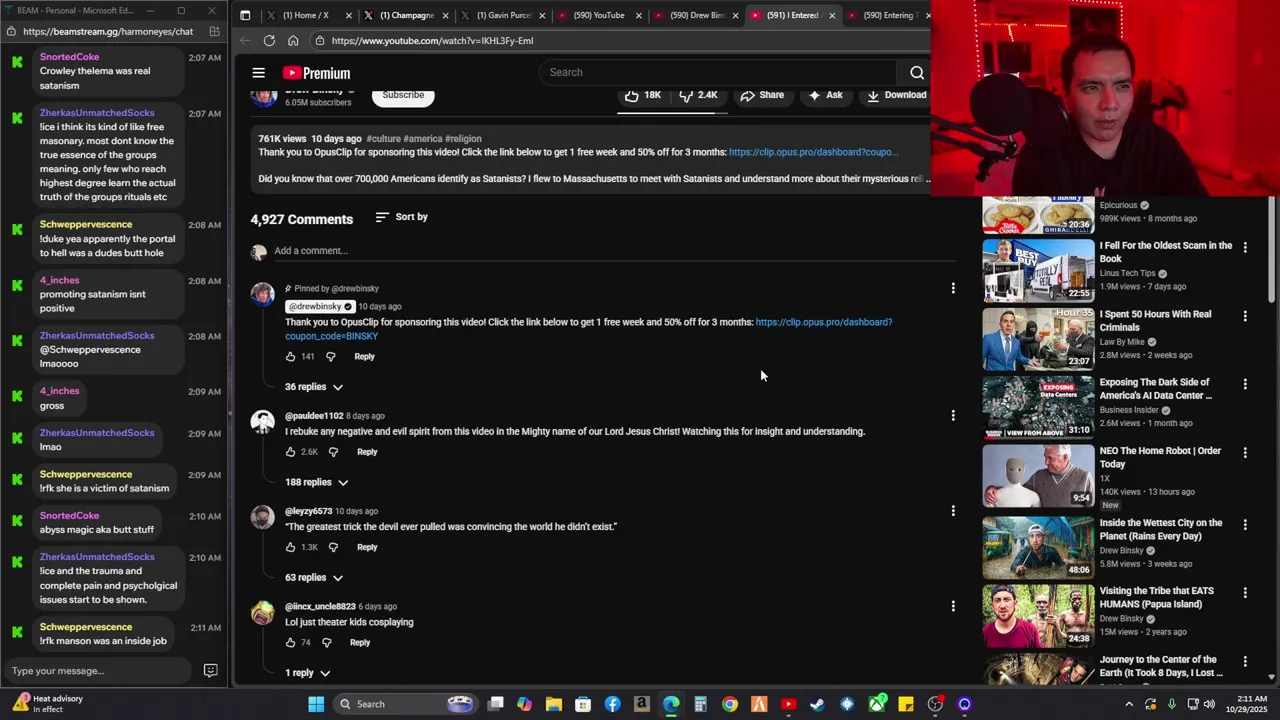1280x720 pixels.
Task: Click the Add a comment field
Action: (x=614, y=251)
